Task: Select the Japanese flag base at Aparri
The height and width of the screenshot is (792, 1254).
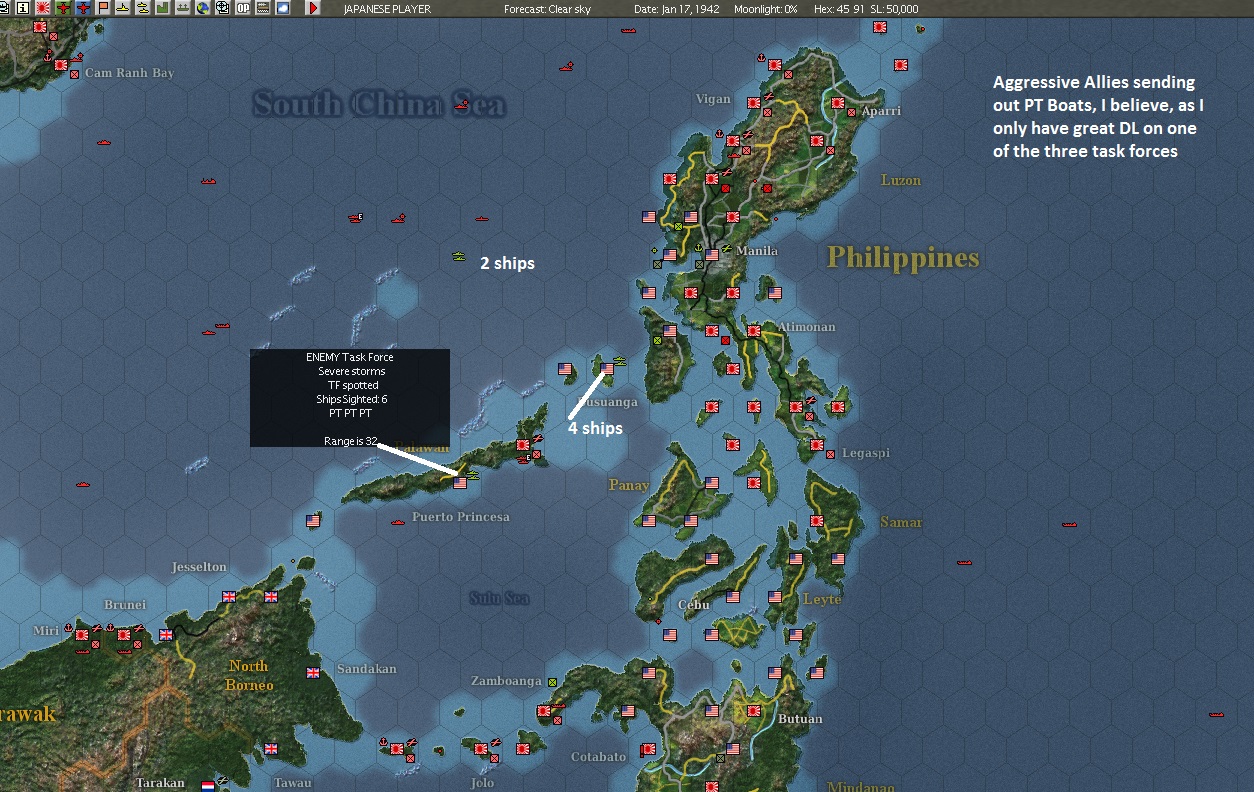Action: tap(837, 103)
